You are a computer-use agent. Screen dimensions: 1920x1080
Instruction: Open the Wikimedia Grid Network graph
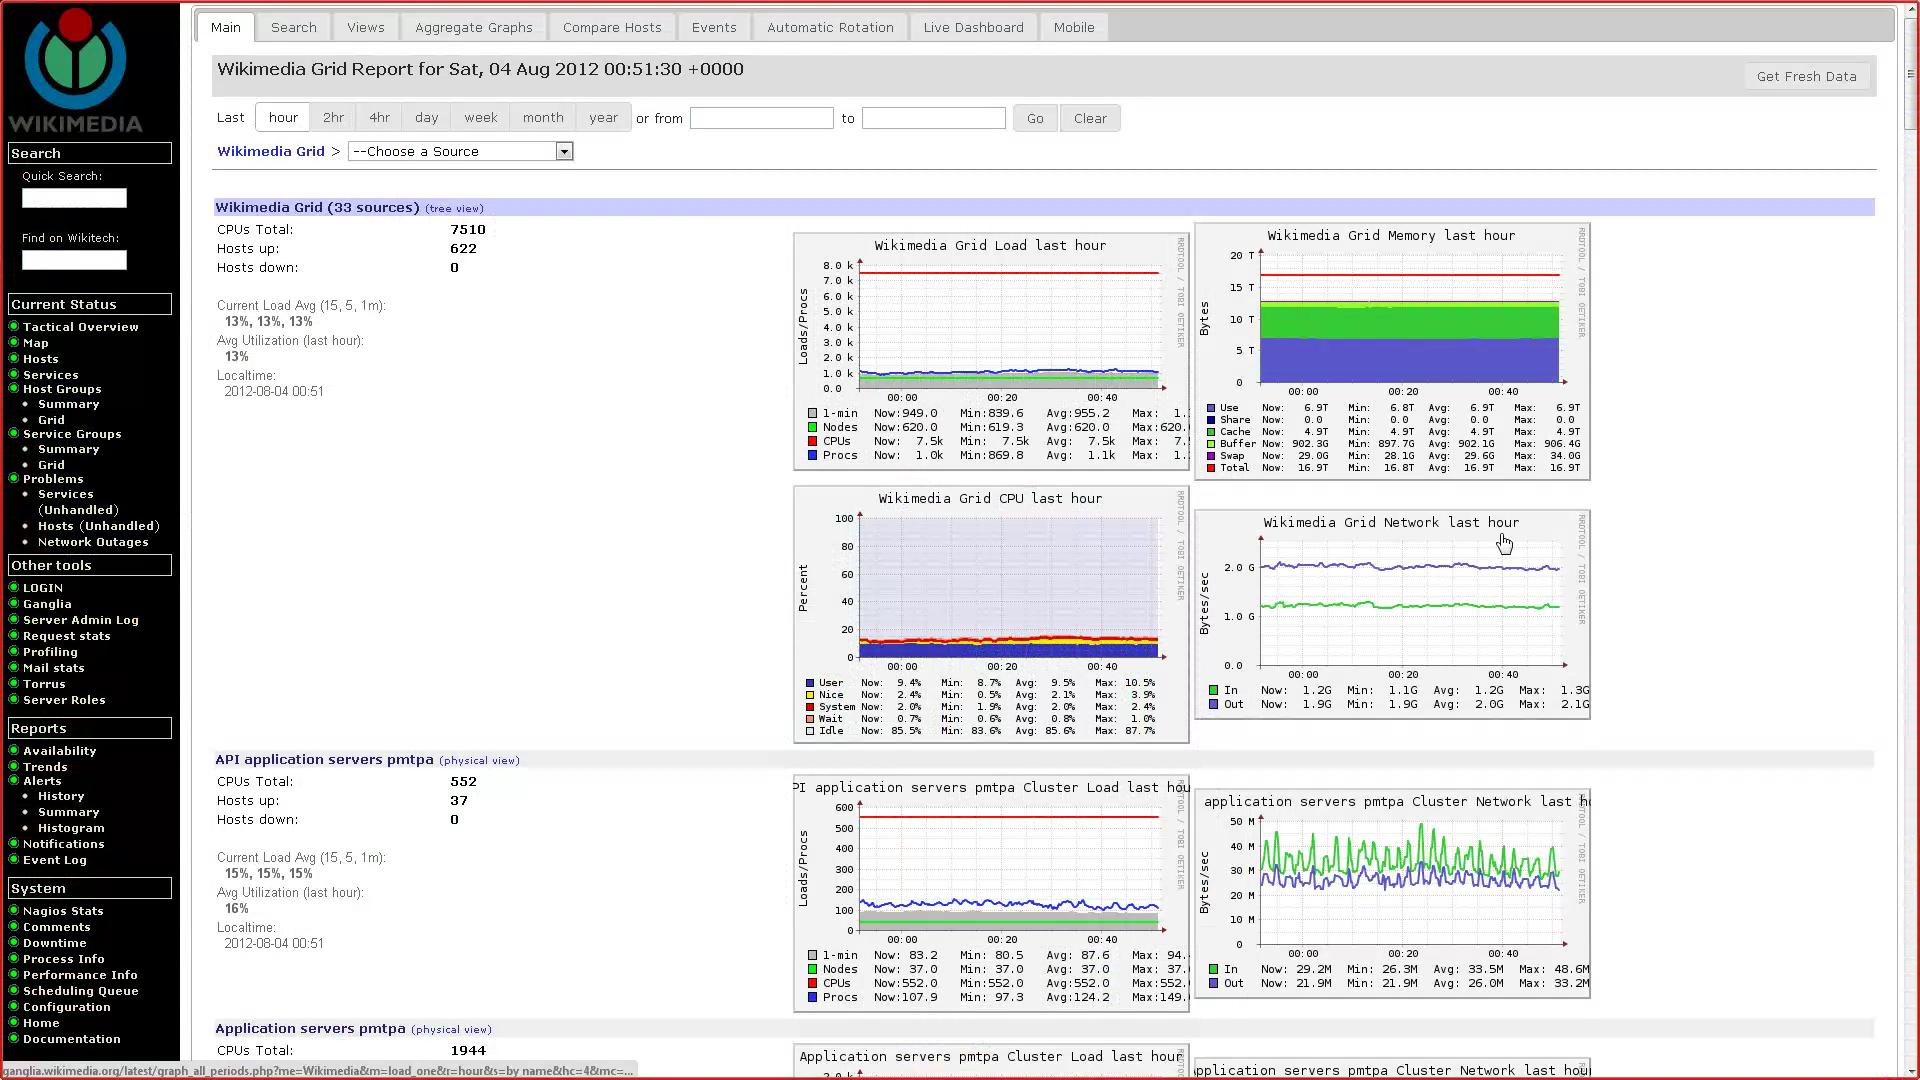(x=1392, y=614)
